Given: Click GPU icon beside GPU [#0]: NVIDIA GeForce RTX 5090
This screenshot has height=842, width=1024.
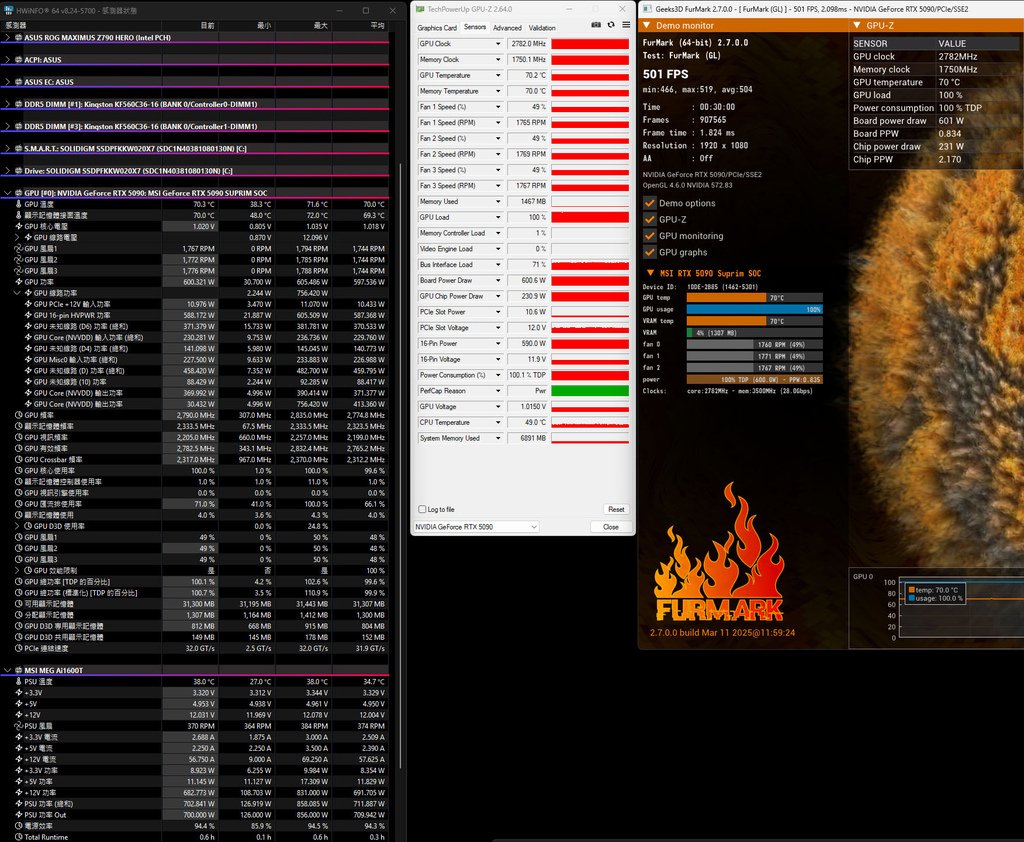Looking at the screenshot, I should click(x=18, y=193).
